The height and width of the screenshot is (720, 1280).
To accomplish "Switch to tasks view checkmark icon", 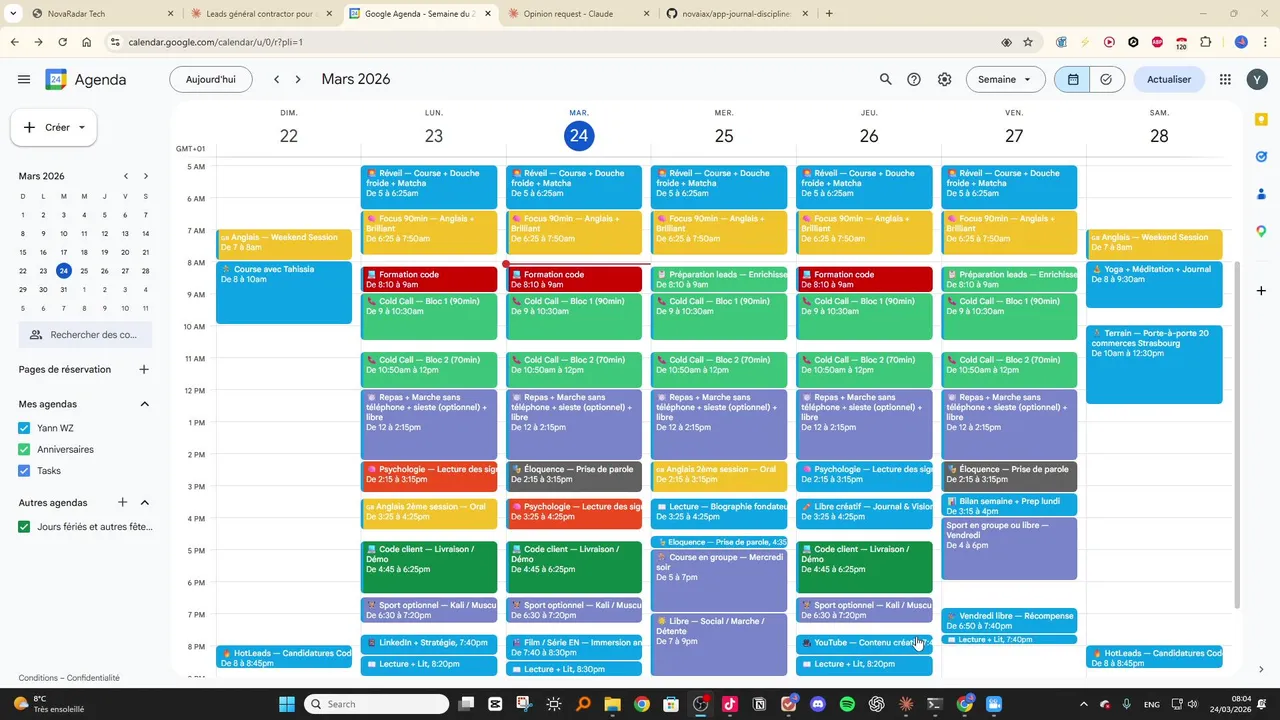I will pos(1107,79).
